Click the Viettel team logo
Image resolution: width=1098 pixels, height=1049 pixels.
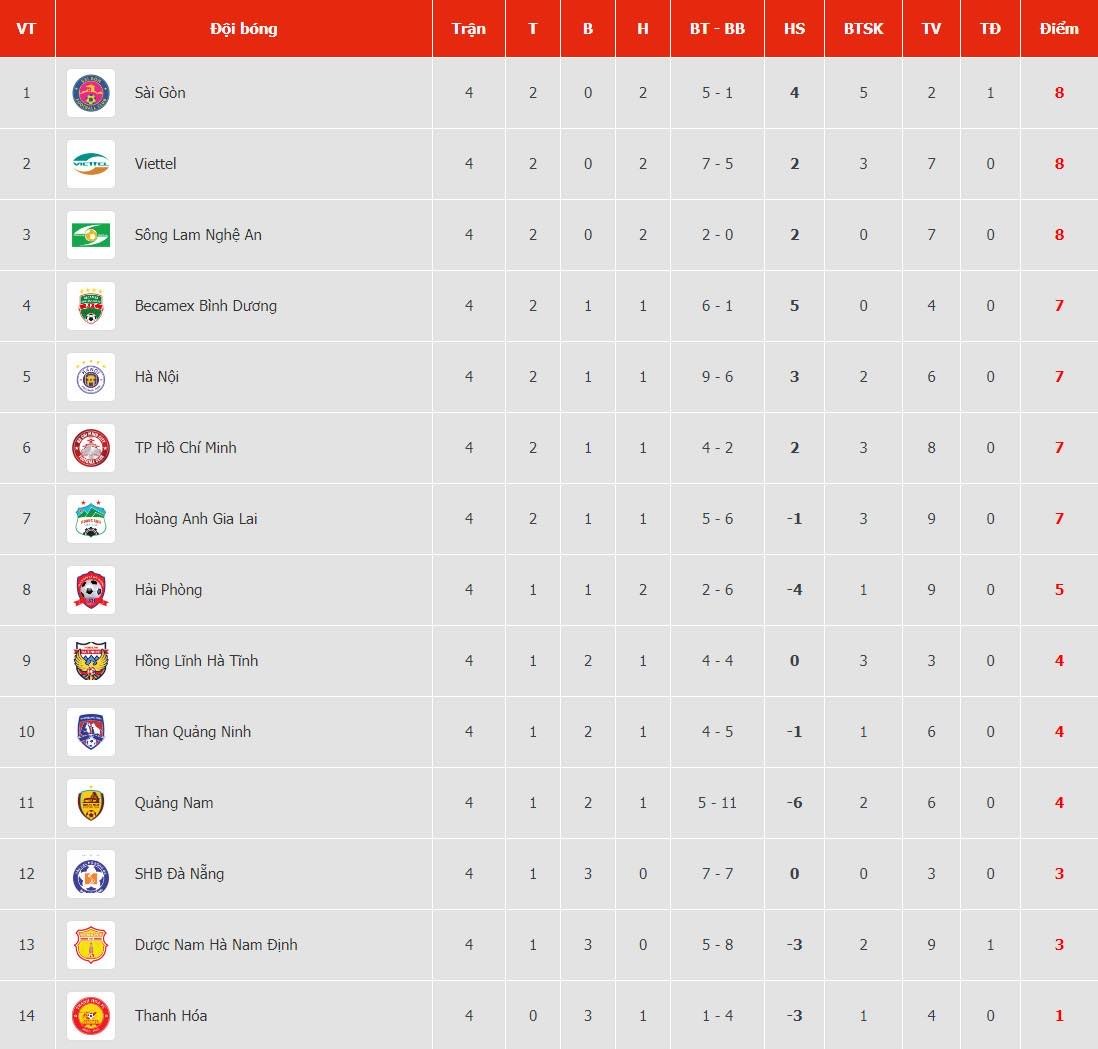click(x=90, y=164)
